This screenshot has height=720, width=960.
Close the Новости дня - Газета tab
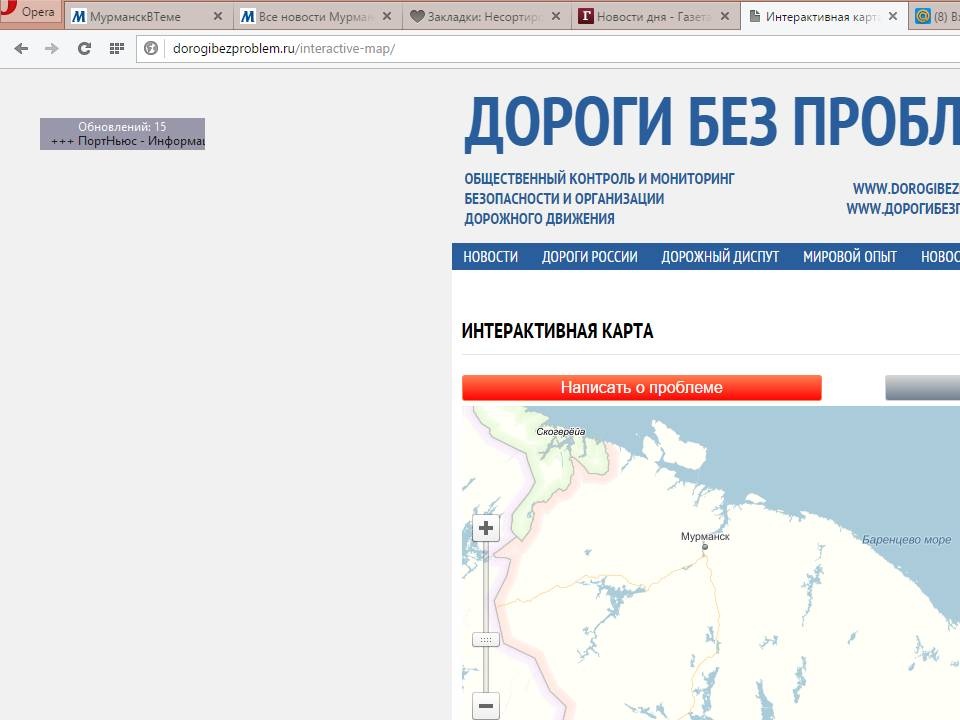(725, 17)
